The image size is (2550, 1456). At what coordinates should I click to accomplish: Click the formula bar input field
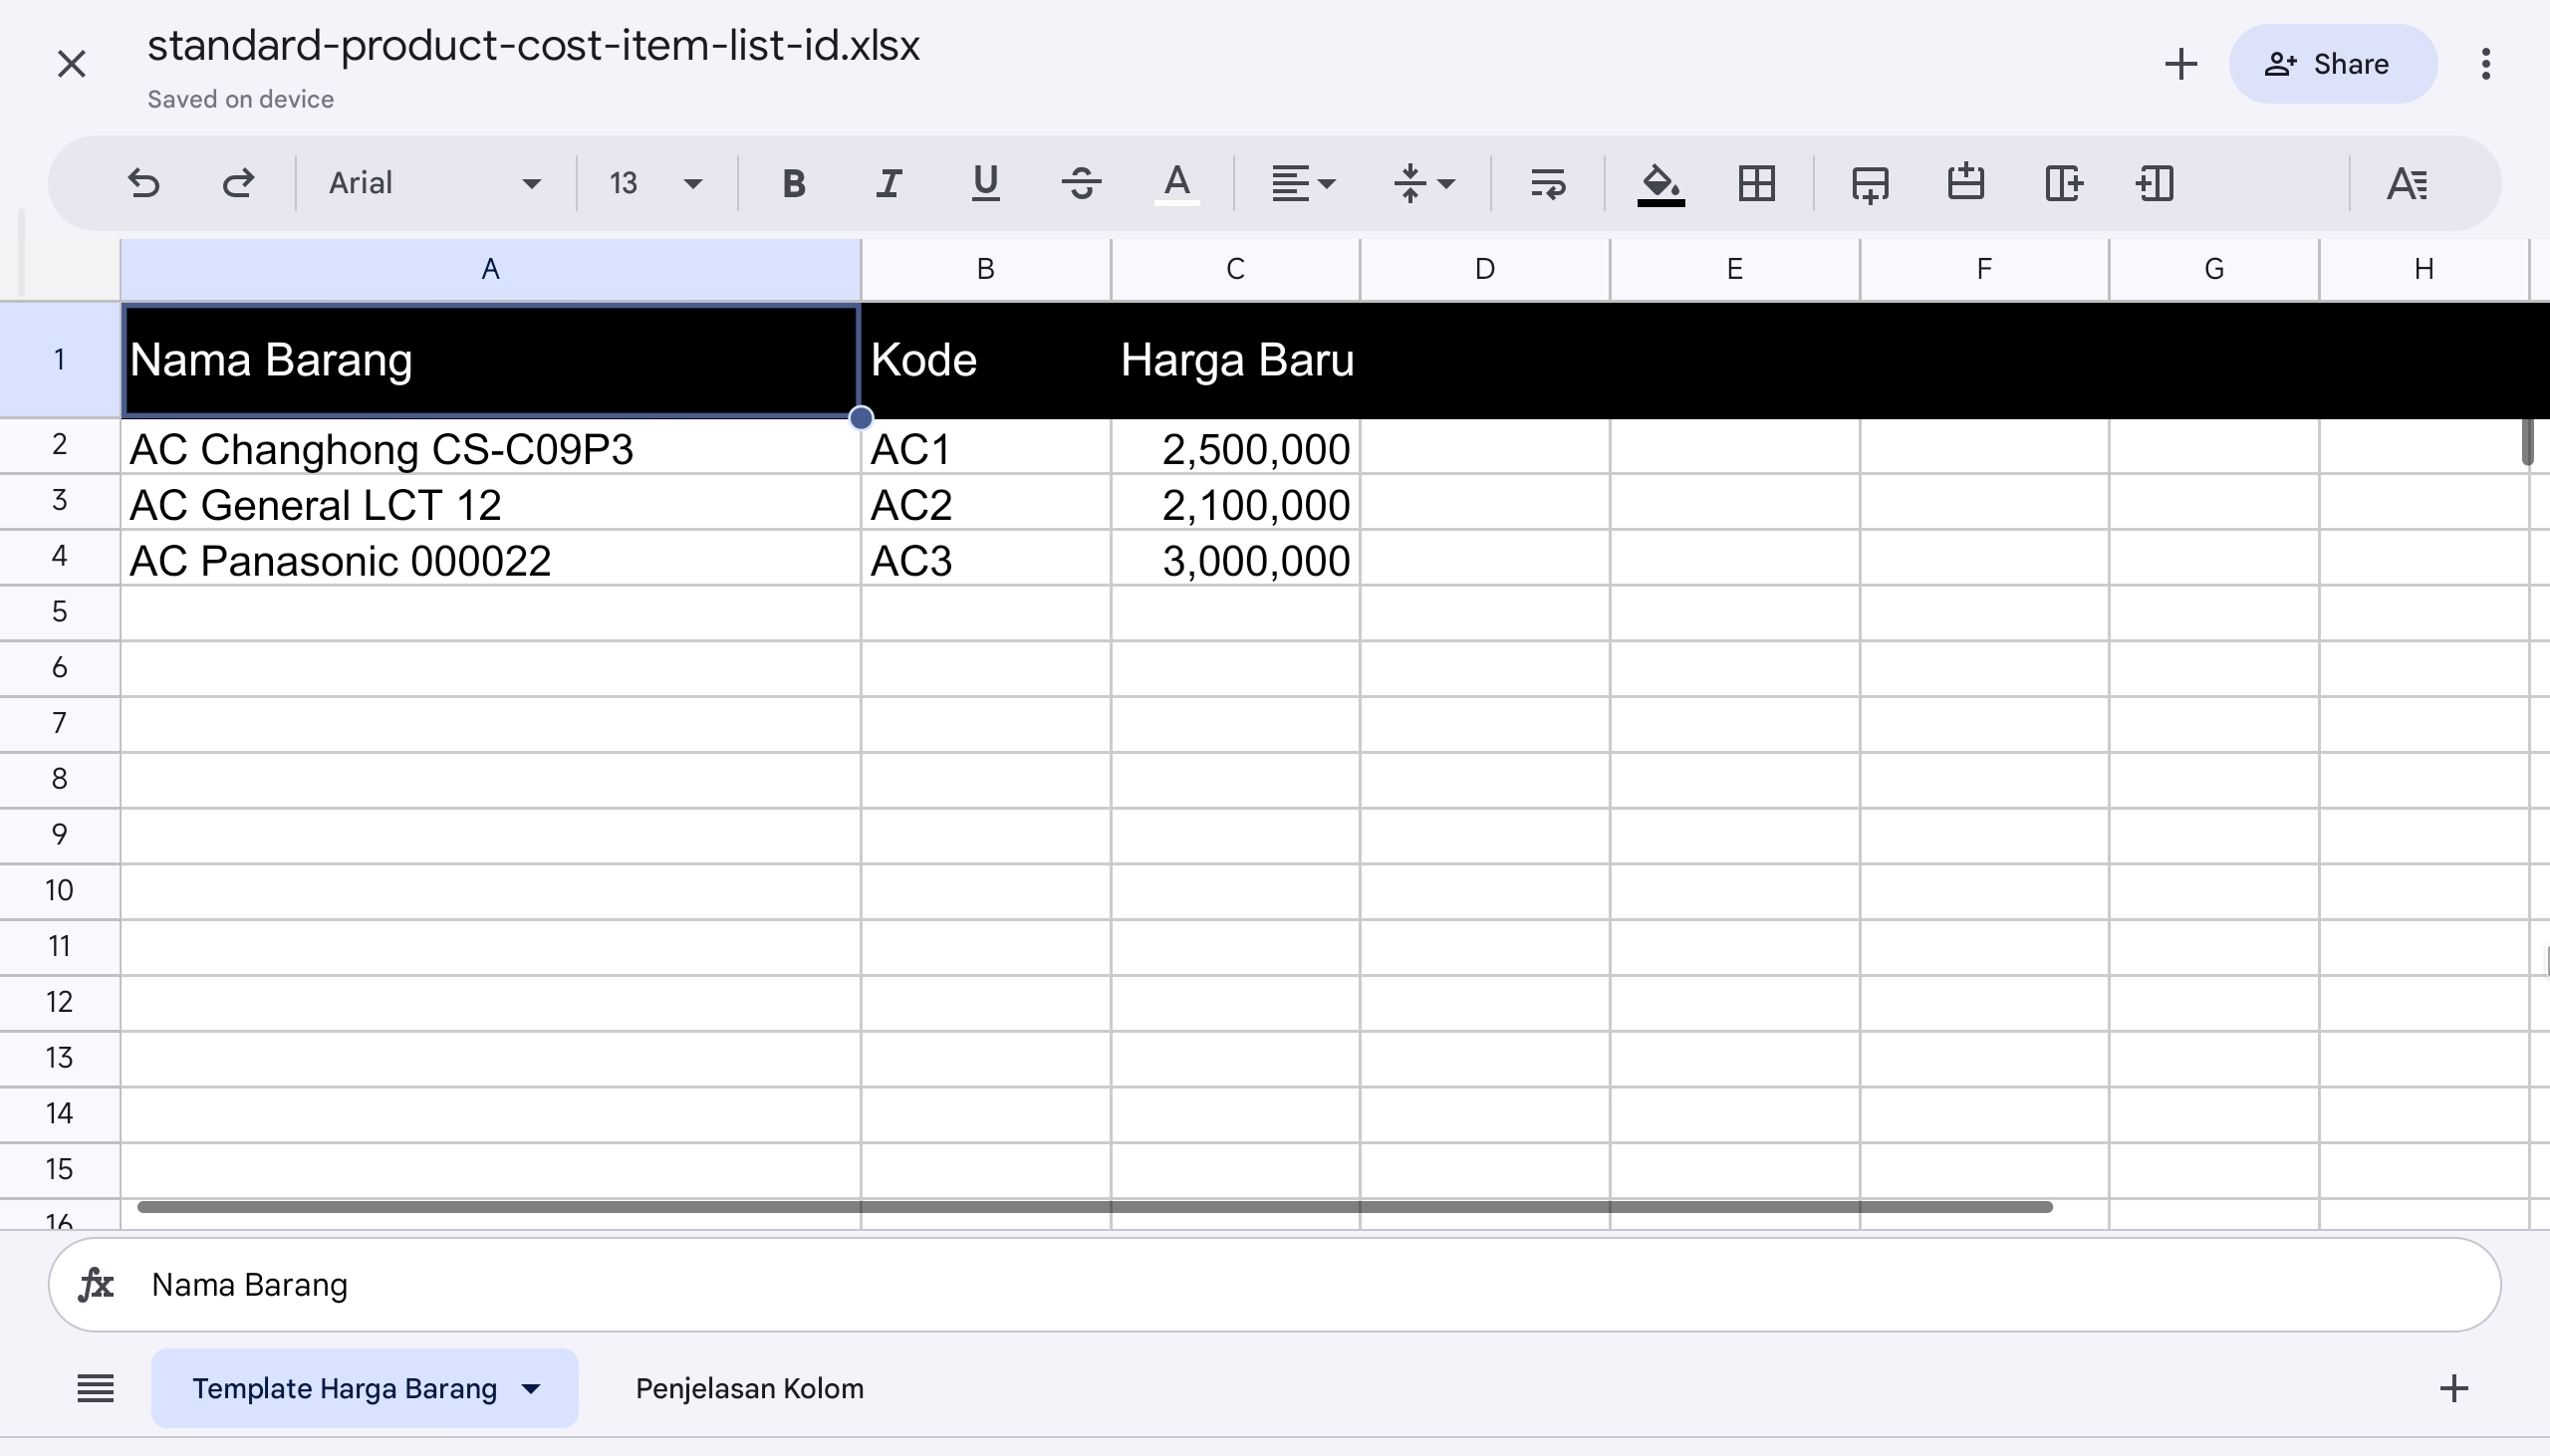pos(1300,1285)
